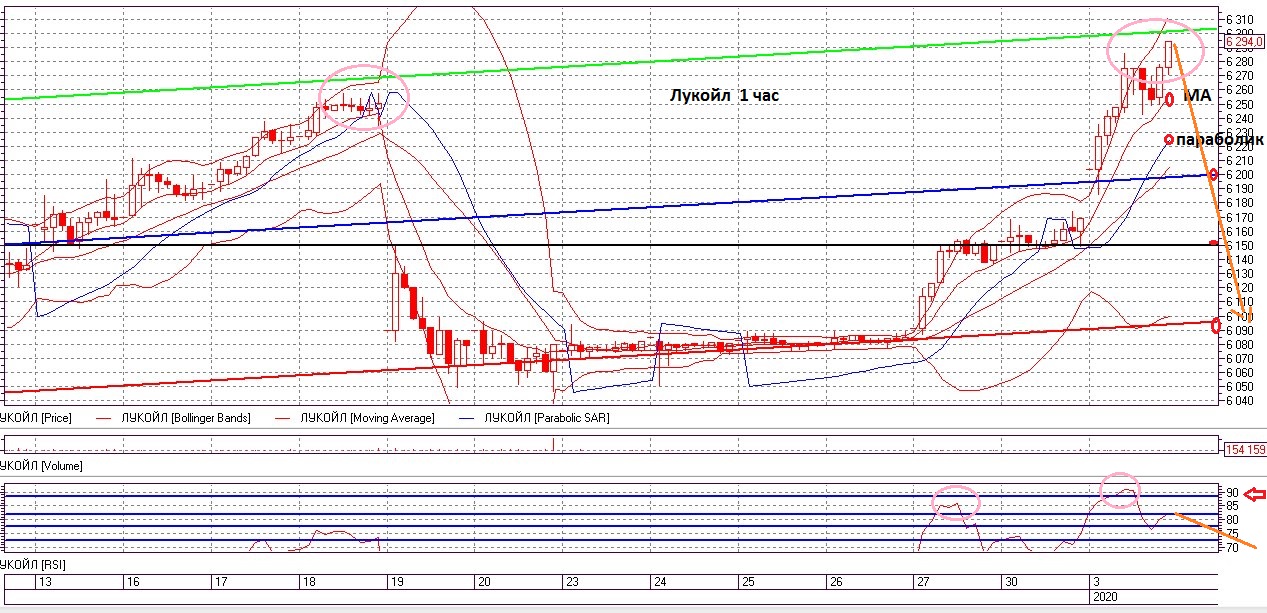Click the ЛУКОЙЛ [RSI] panel label

(33, 565)
